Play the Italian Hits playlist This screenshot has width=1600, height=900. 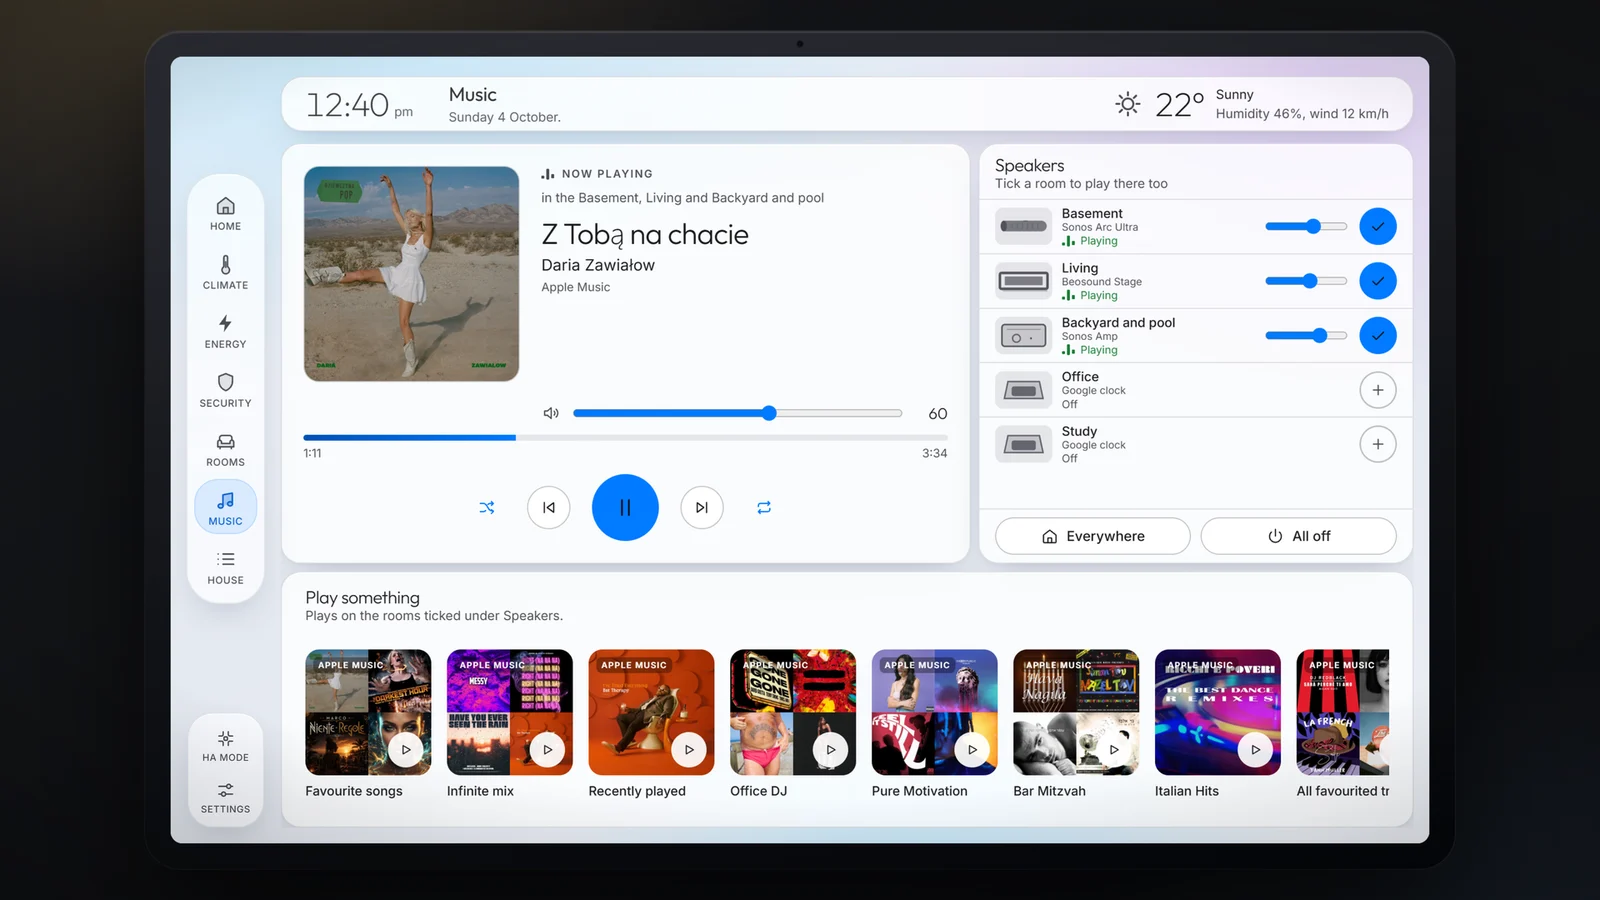click(x=1256, y=749)
